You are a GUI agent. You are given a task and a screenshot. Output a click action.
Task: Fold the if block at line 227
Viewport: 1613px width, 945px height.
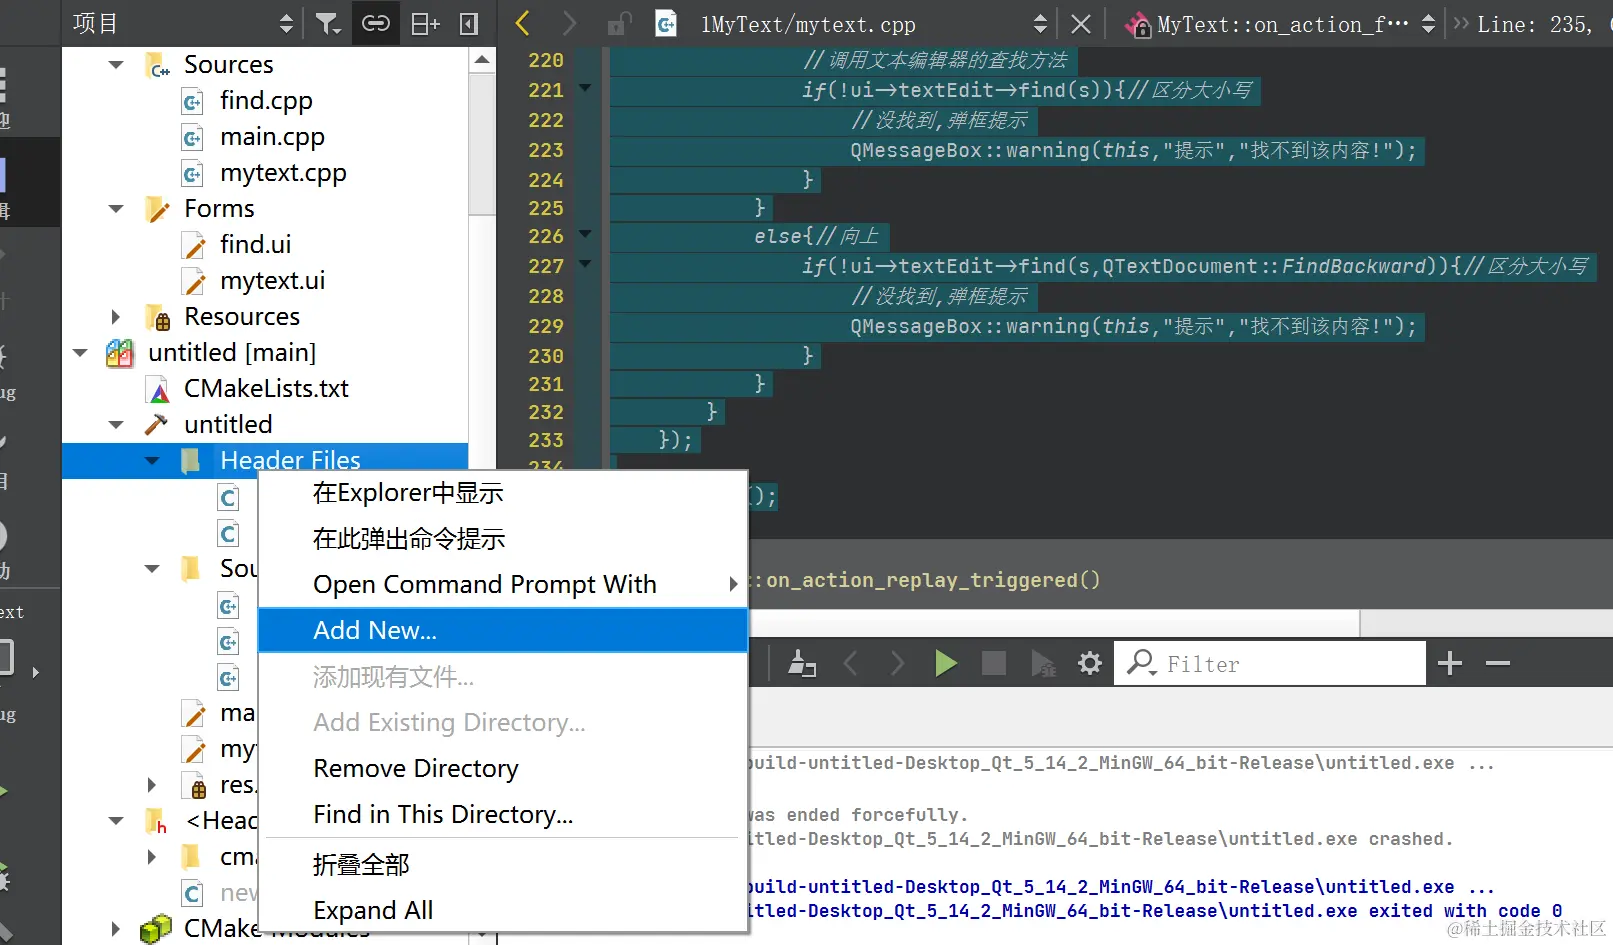tap(586, 264)
